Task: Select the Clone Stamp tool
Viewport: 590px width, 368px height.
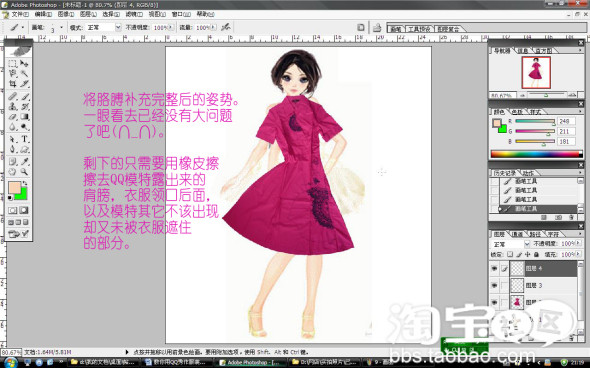Action: click(x=13, y=106)
